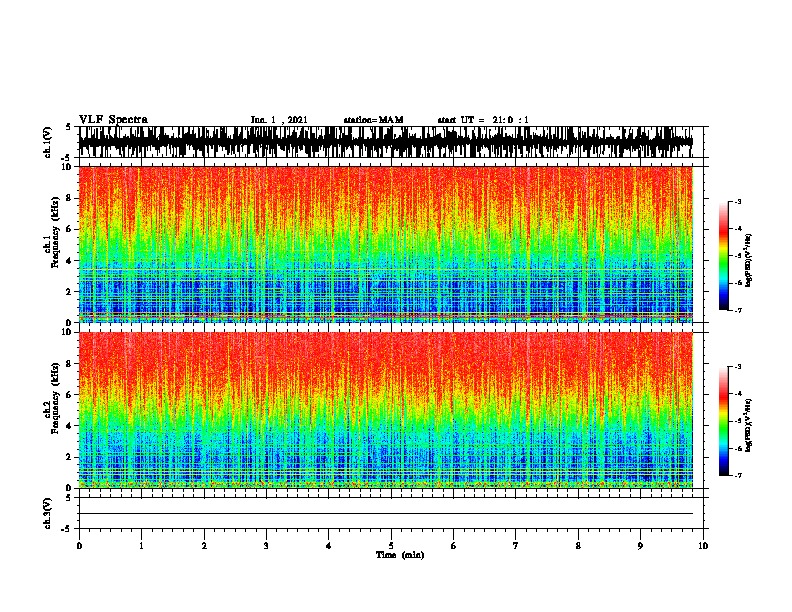Click time axis tick label "4"

coord(329,546)
